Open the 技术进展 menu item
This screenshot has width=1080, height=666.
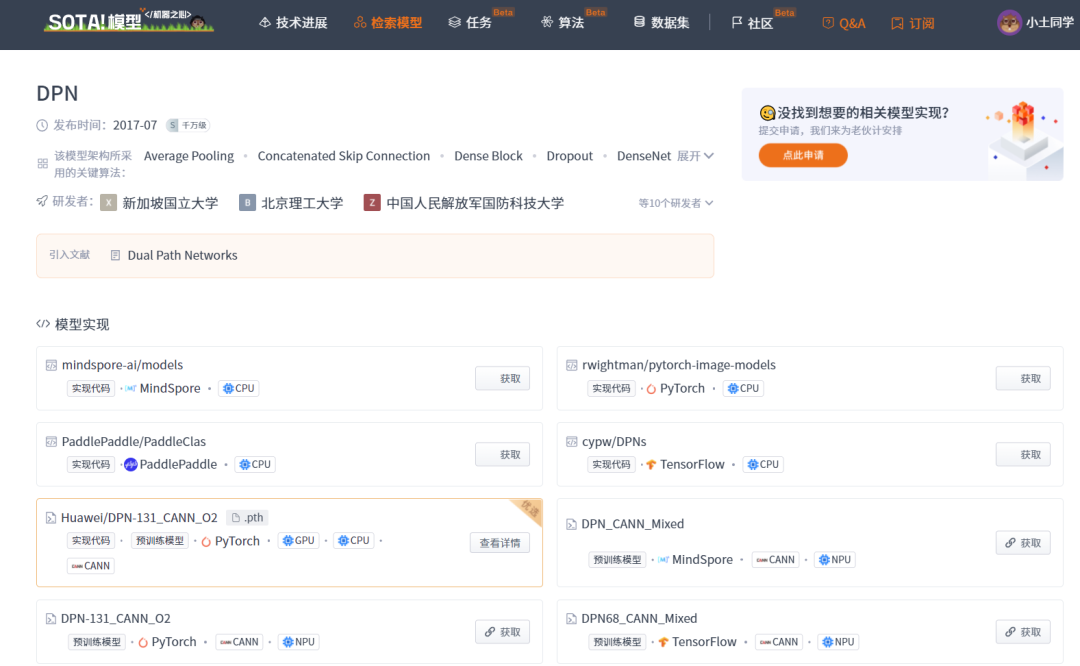point(293,23)
